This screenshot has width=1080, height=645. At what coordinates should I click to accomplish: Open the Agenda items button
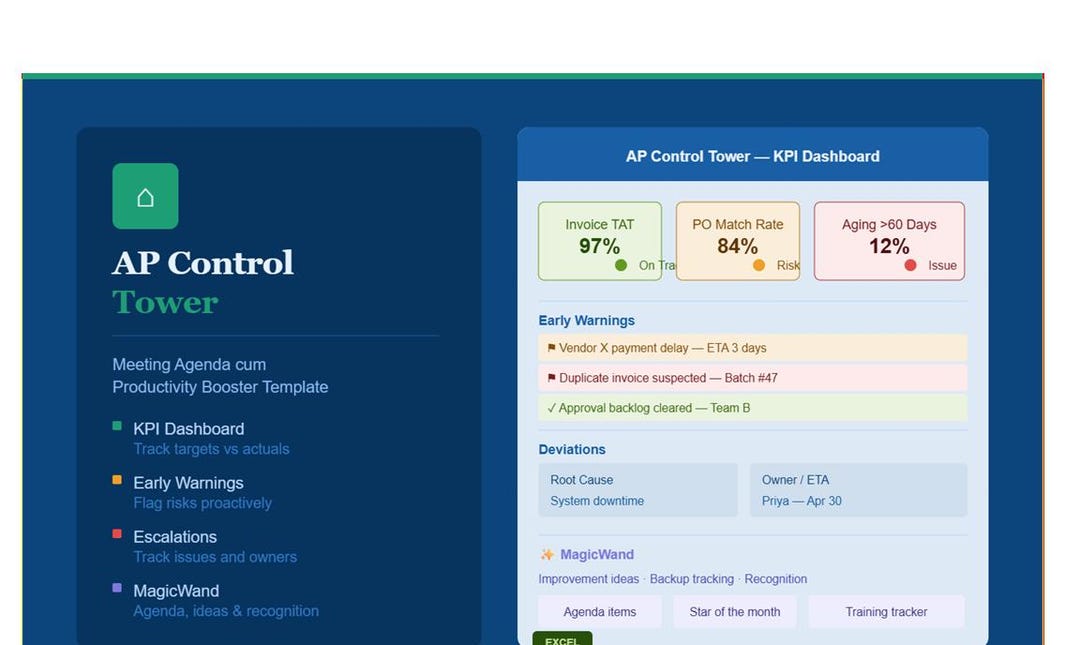600,612
